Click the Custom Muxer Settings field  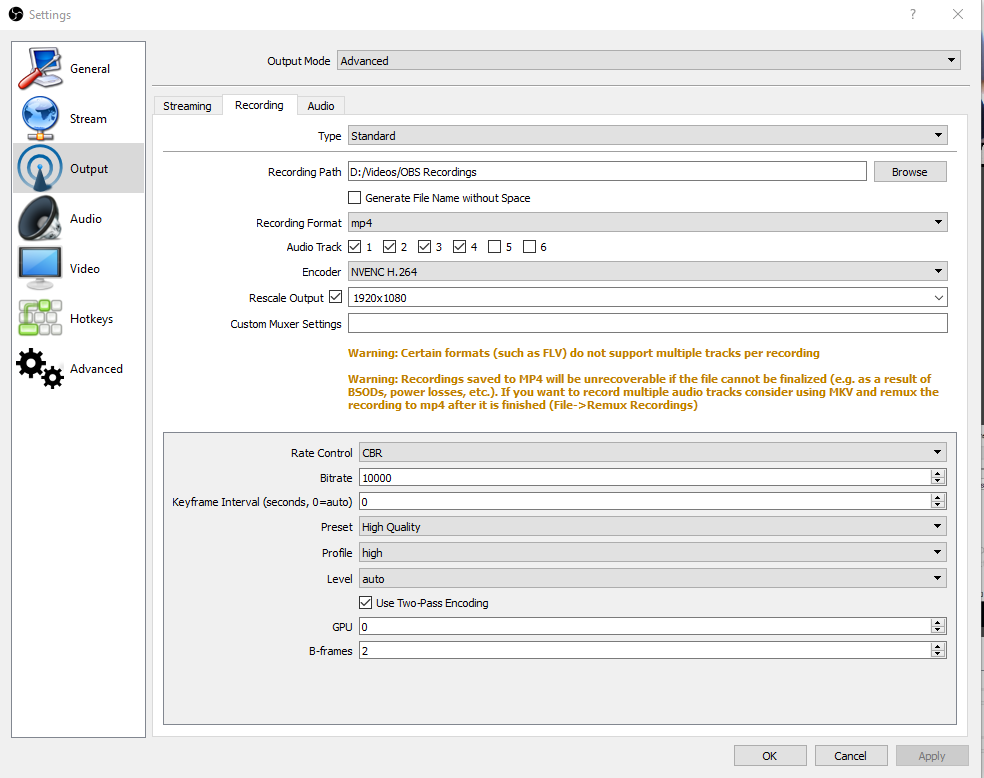648,323
